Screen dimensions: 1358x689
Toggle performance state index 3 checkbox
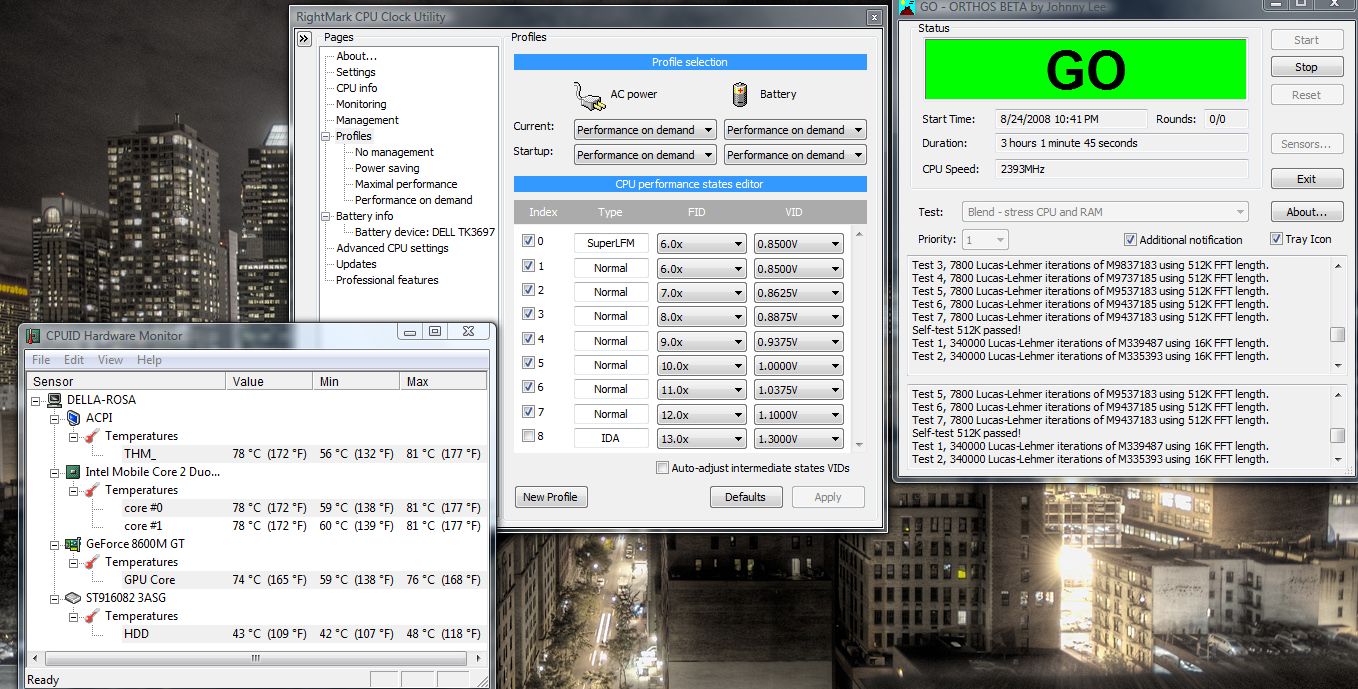point(528,314)
